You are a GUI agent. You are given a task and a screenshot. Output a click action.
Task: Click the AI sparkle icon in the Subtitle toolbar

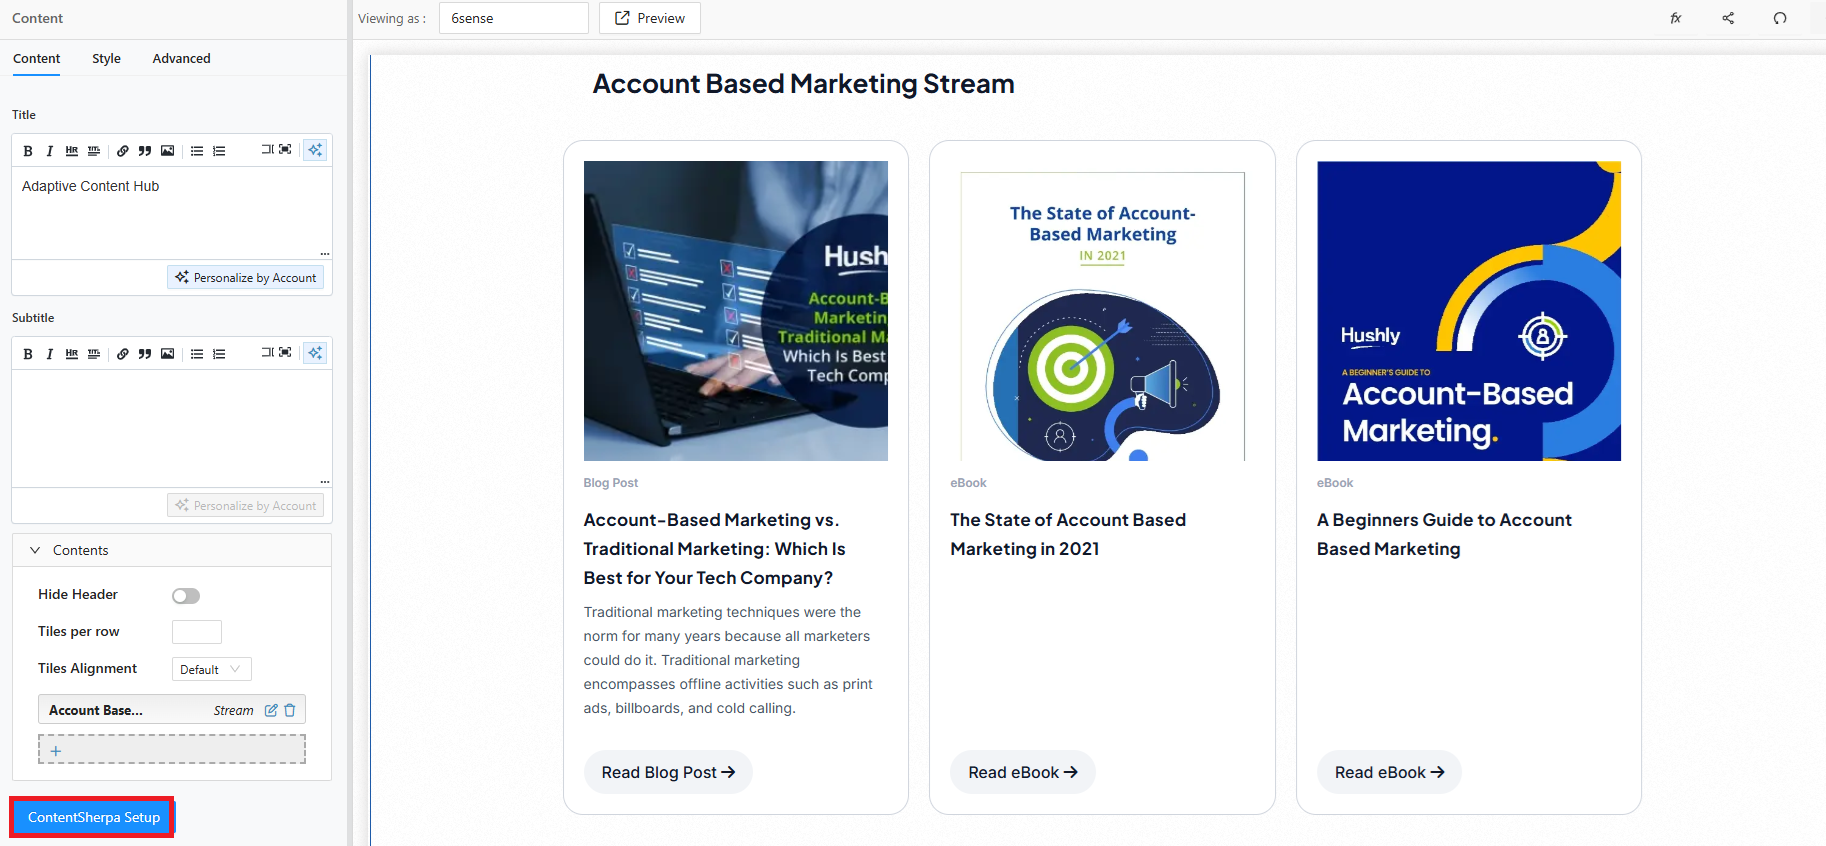click(x=315, y=353)
